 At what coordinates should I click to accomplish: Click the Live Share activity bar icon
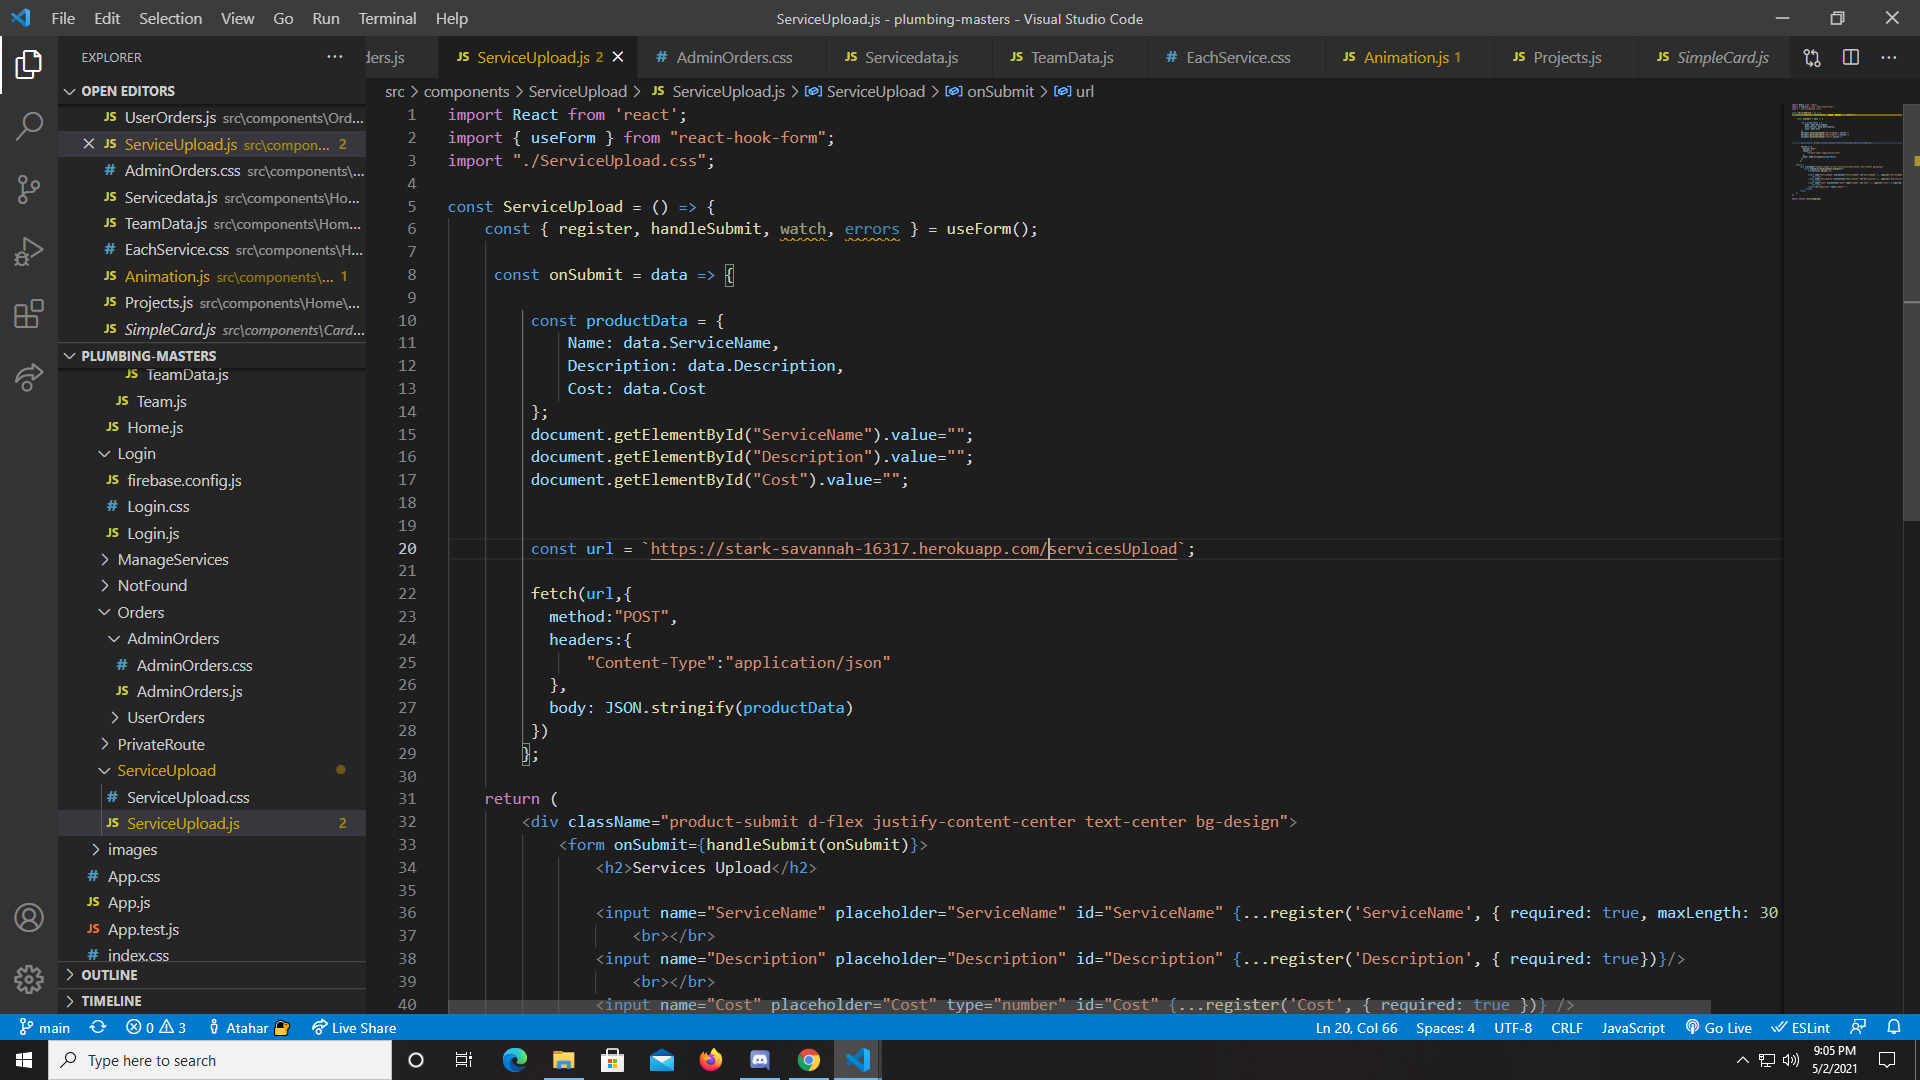pyautogui.click(x=29, y=377)
